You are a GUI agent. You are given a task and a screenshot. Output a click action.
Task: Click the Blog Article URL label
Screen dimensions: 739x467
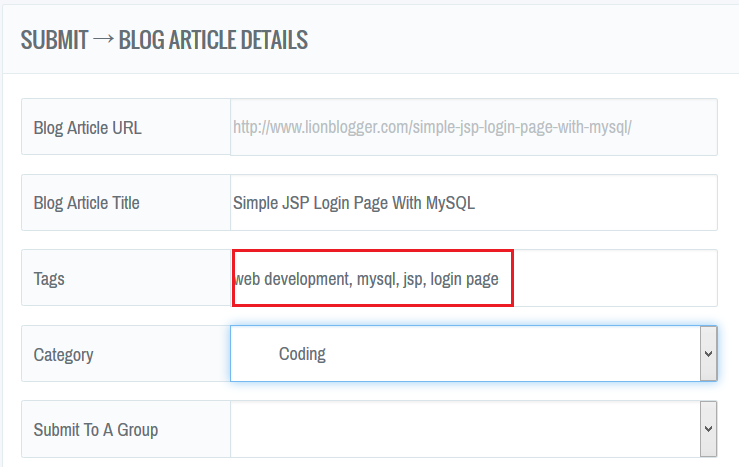88,128
